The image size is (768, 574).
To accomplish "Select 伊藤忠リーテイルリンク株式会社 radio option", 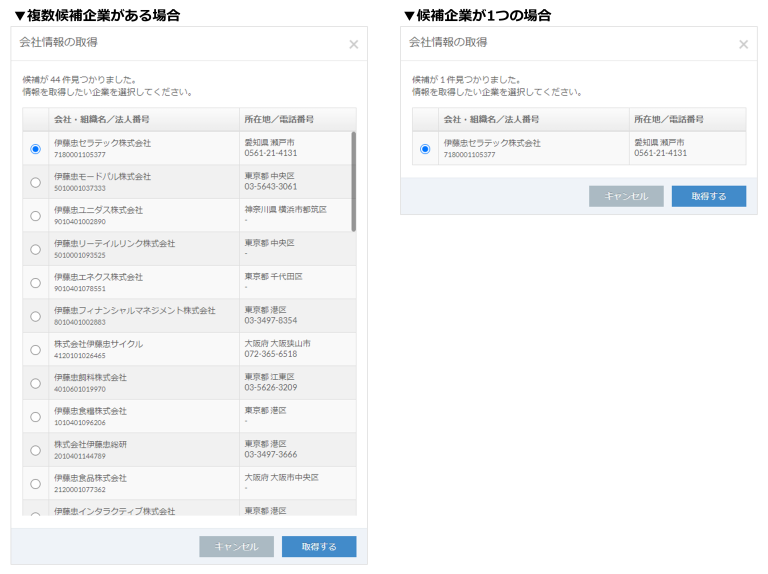I will (35, 249).
